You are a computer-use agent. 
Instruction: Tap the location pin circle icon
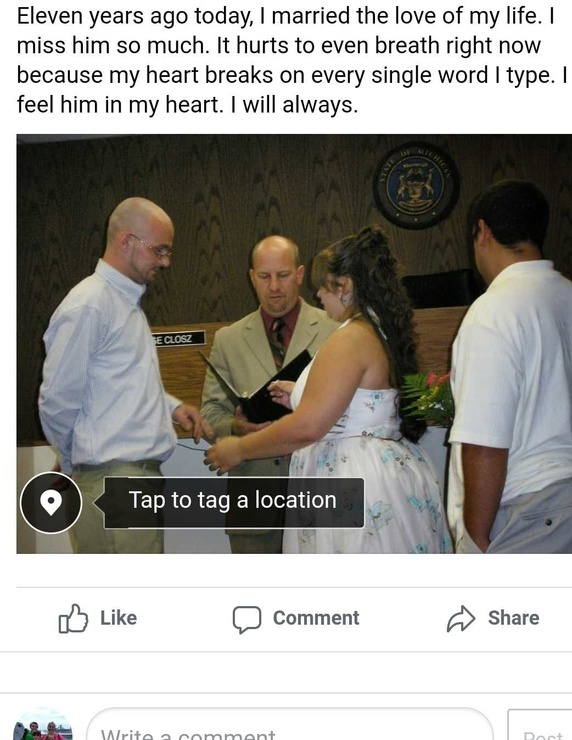(51, 503)
